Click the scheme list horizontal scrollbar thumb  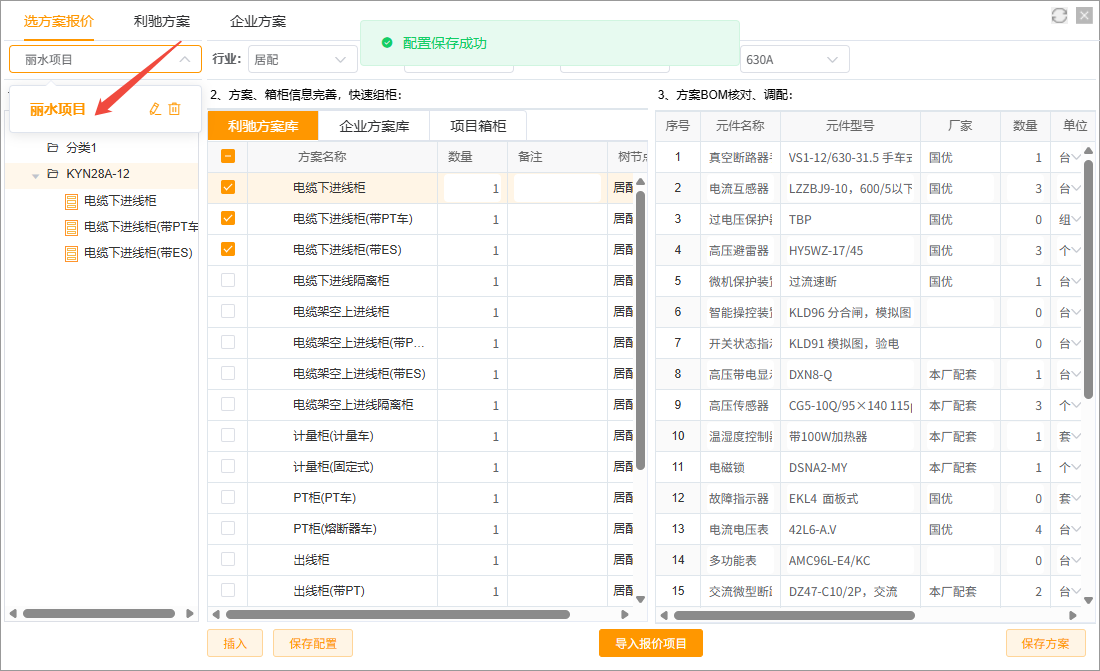[x=398, y=615]
